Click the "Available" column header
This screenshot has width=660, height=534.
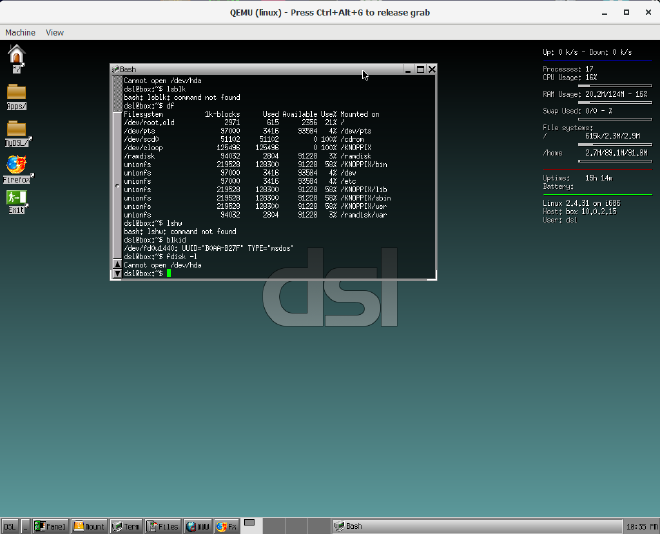tap(299, 114)
